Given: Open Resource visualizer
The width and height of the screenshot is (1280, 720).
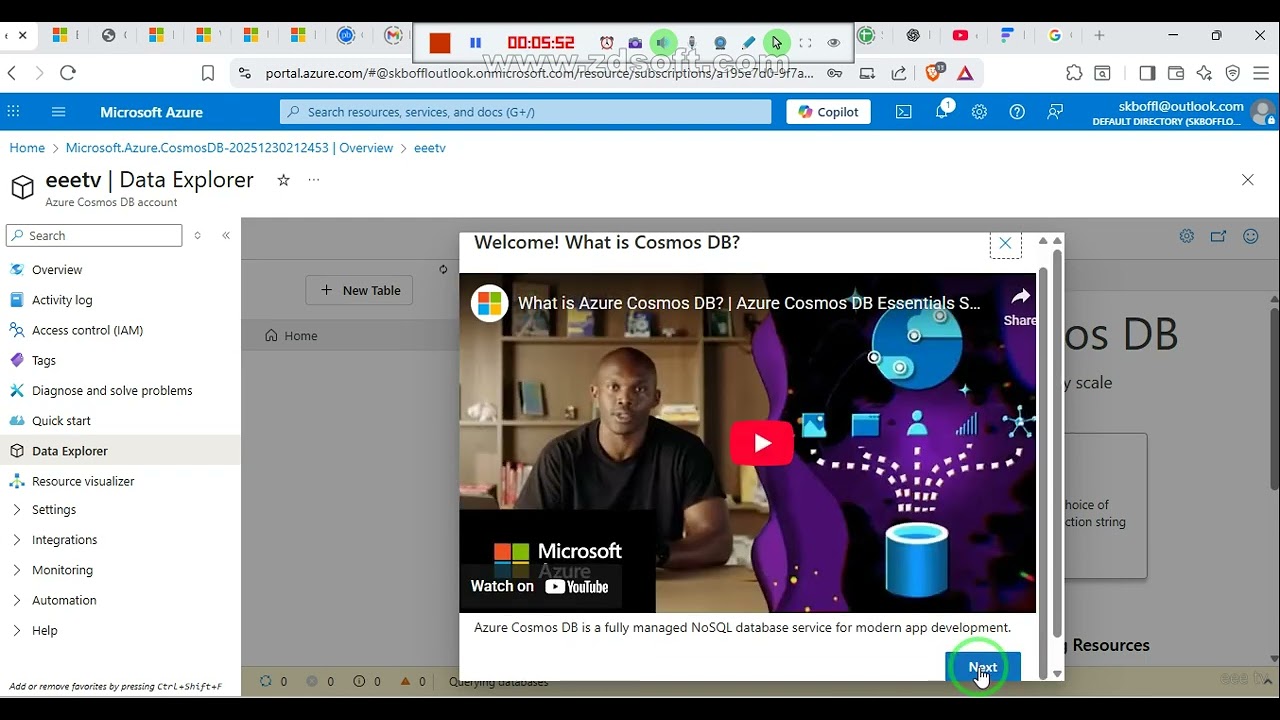Looking at the screenshot, I should (x=83, y=481).
